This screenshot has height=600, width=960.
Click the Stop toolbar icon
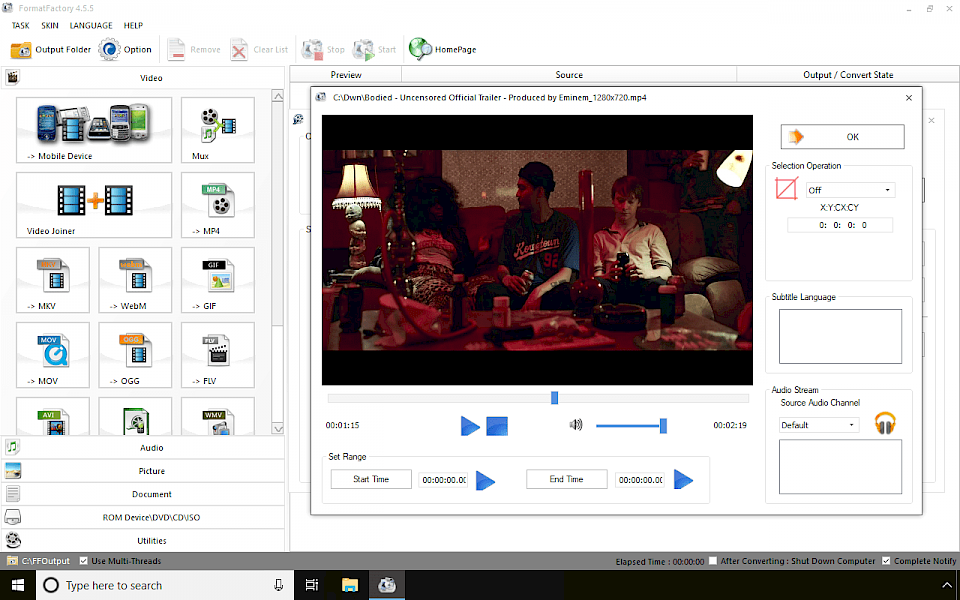tap(312, 50)
